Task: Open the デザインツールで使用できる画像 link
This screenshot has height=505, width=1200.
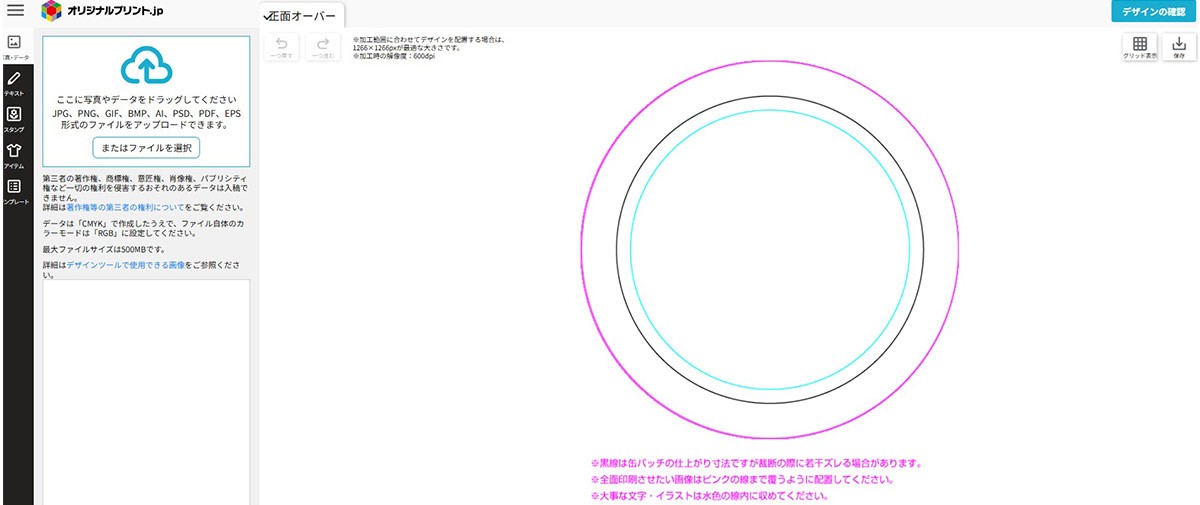Action: pos(125,264)
